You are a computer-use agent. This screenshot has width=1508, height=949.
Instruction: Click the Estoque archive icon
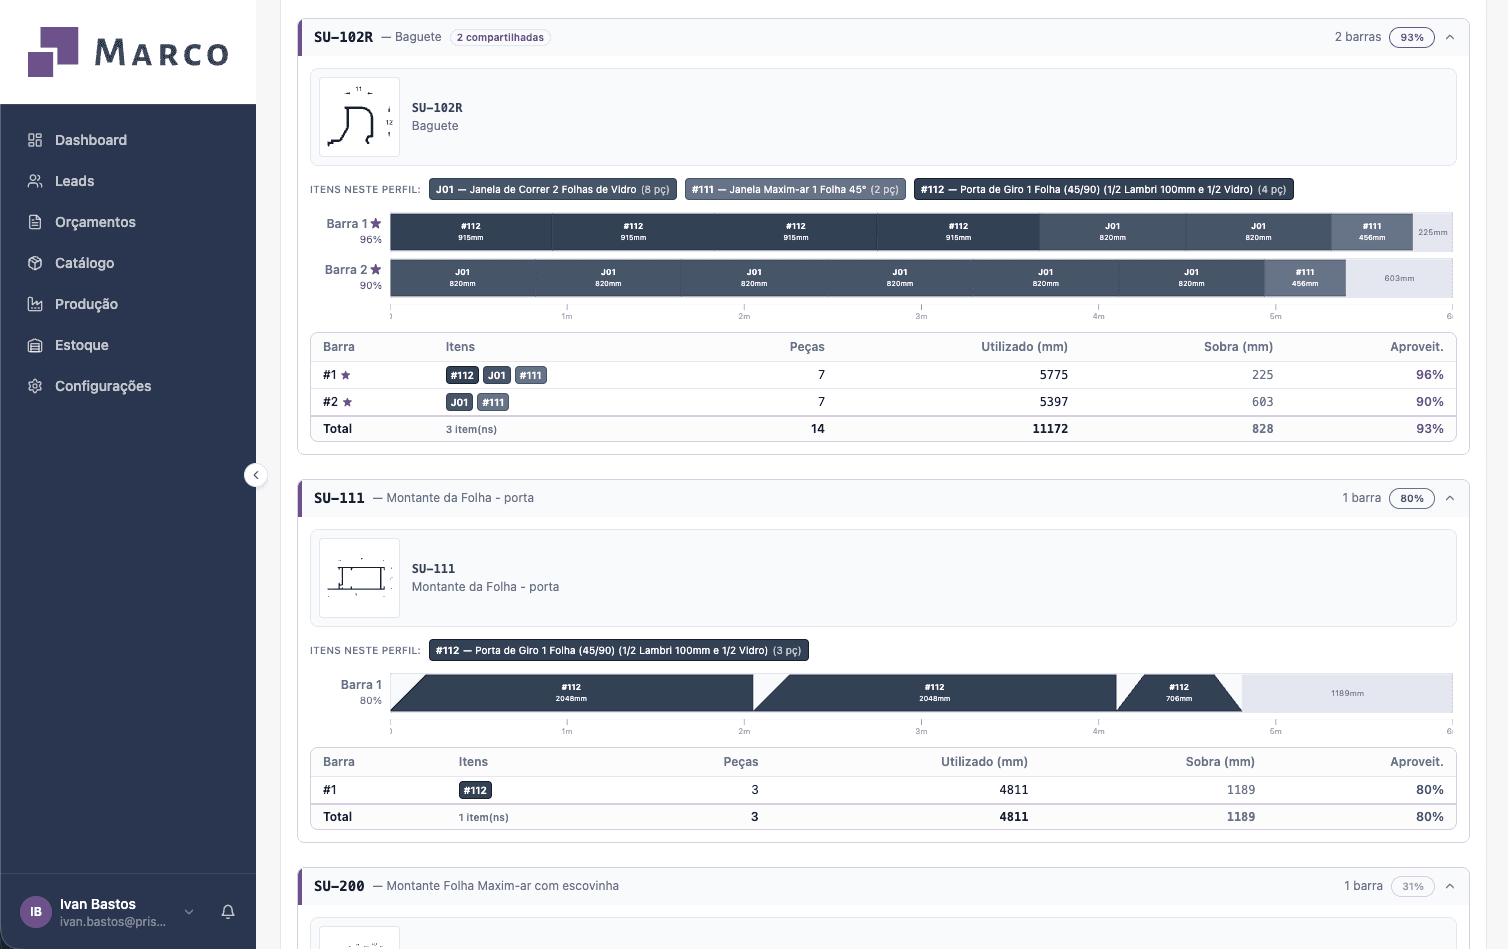35,345
